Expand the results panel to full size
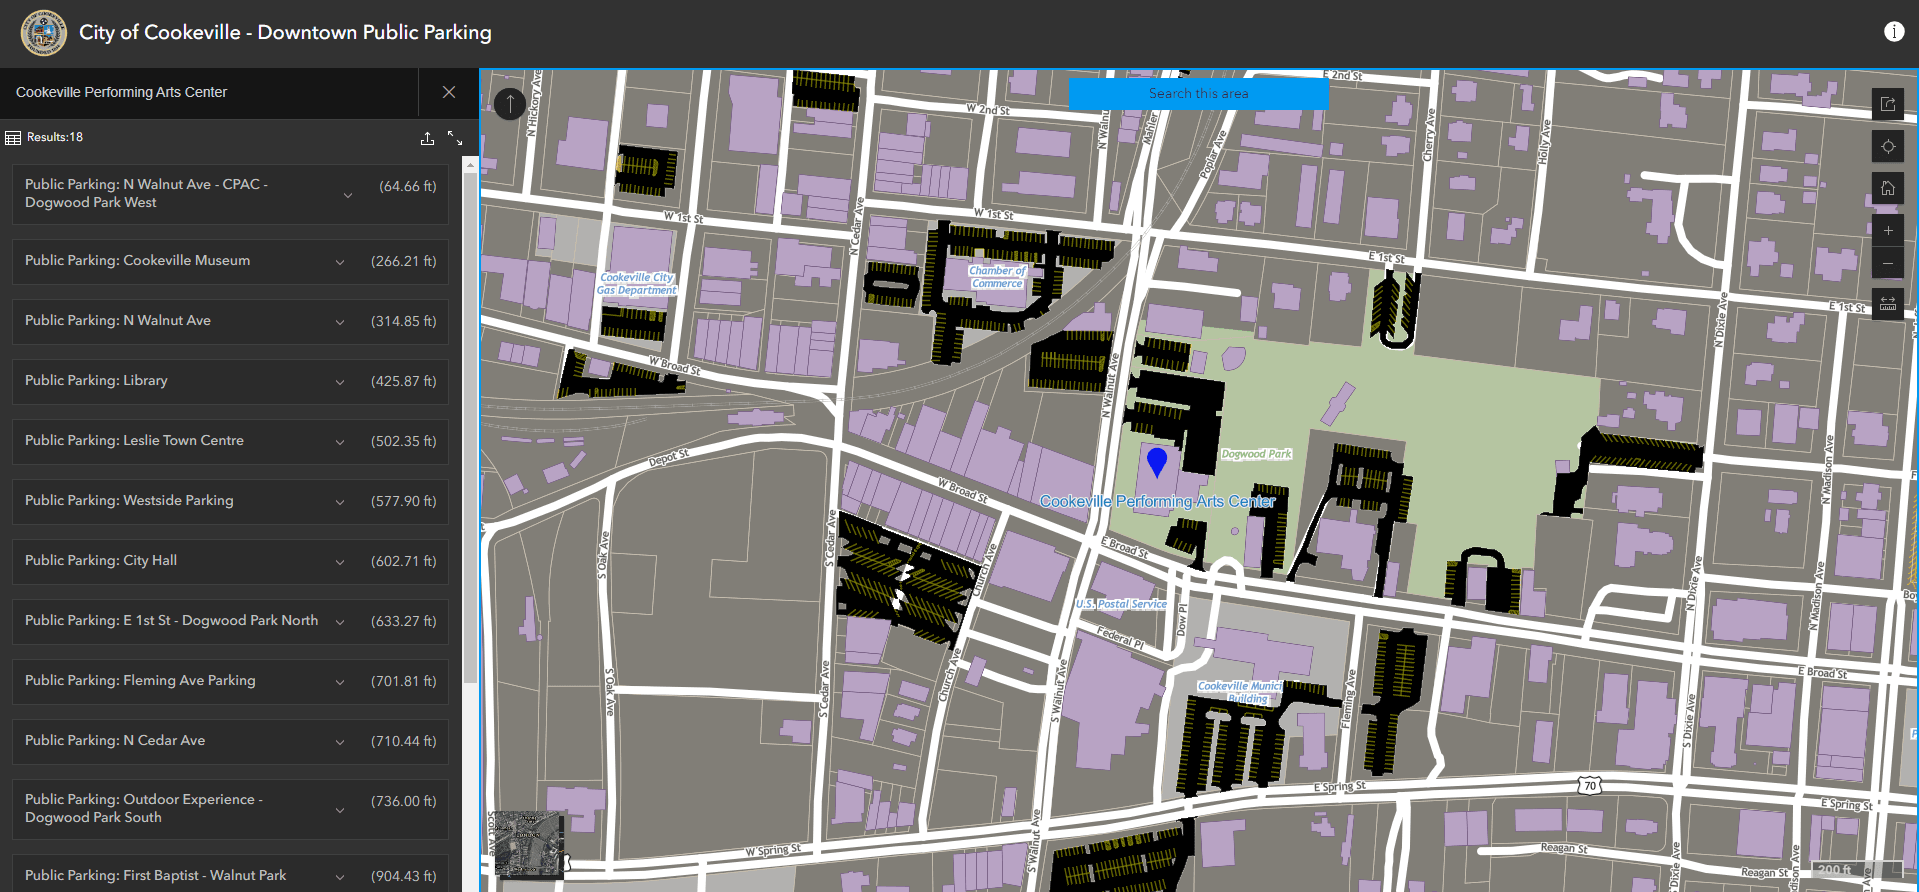Viewport: 1919px width, 892px height. pyautogui.click(x=455, y=138)
